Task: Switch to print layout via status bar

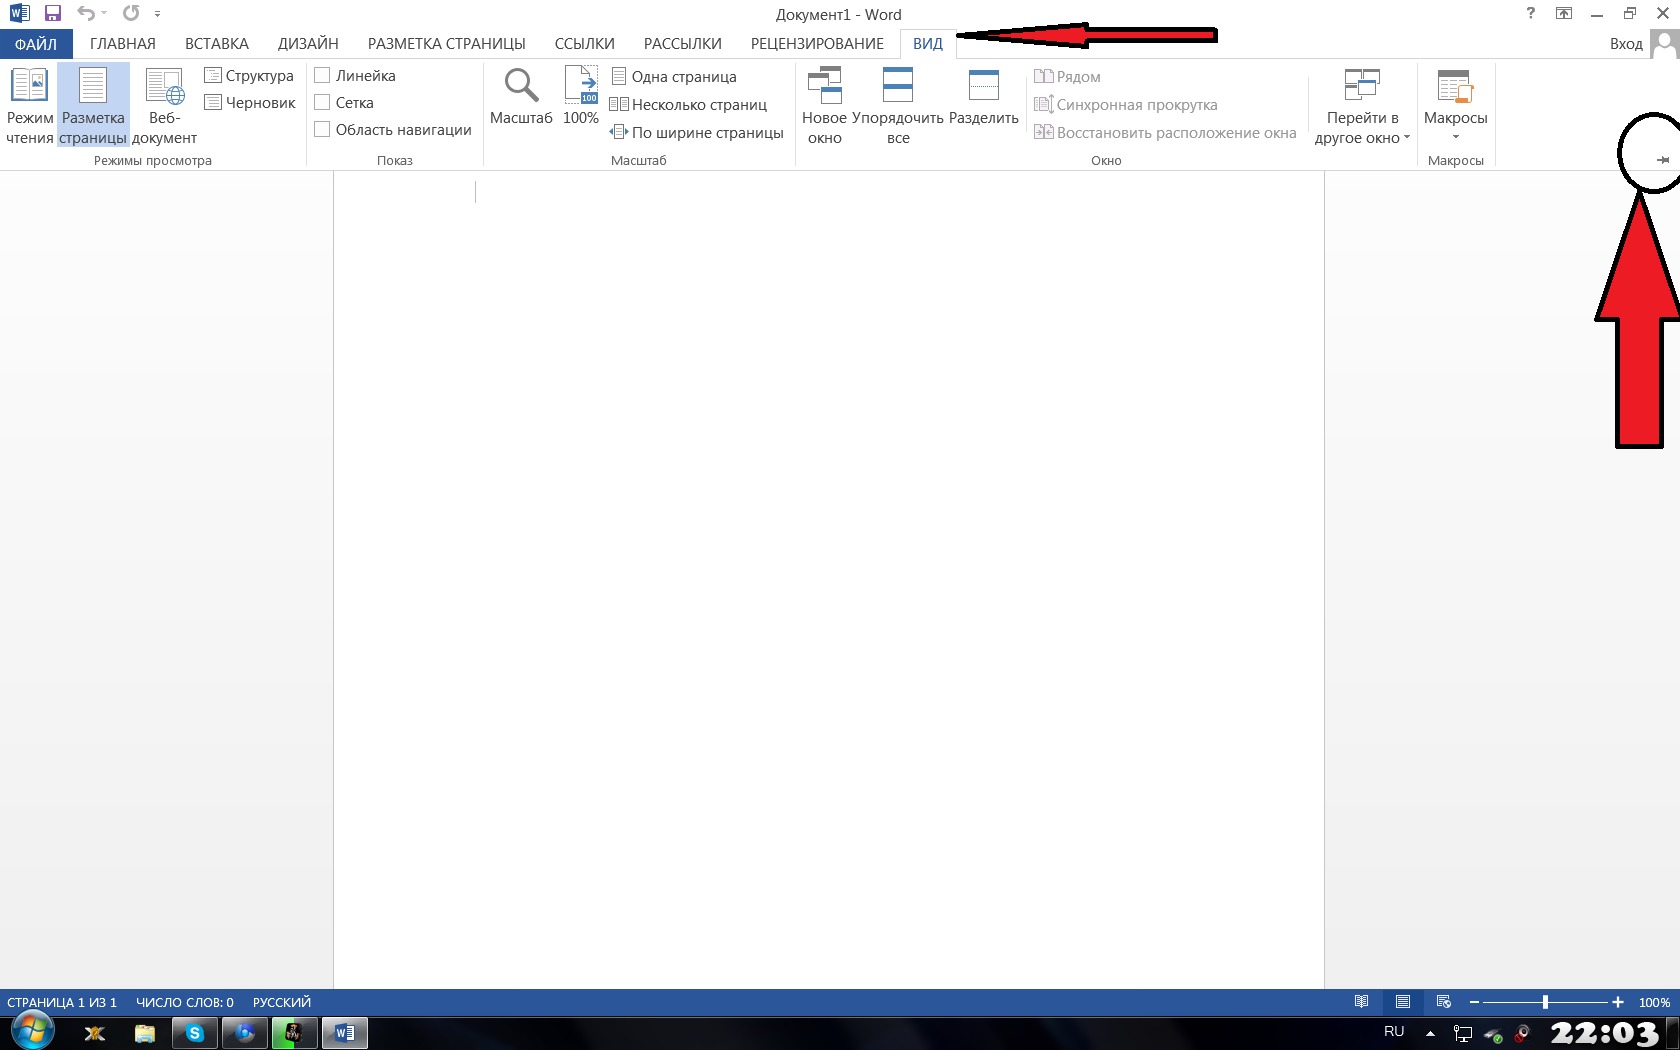Action: coord(1403,1002)
